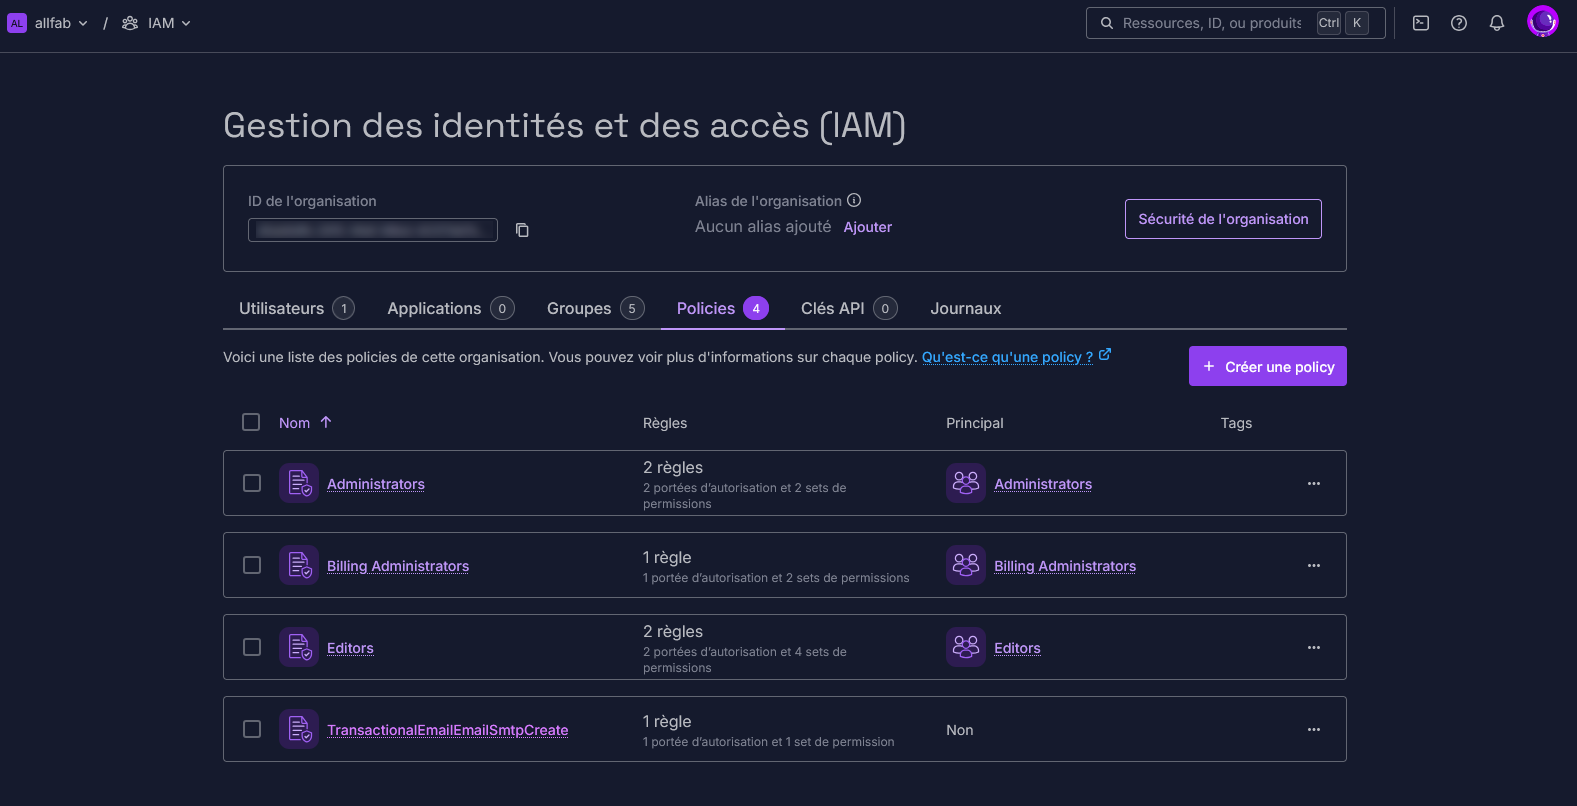The height and width of the screenshot is (806, 1577).
Task: Click the external link icon after the policy question link
Action: (1105, 355)
